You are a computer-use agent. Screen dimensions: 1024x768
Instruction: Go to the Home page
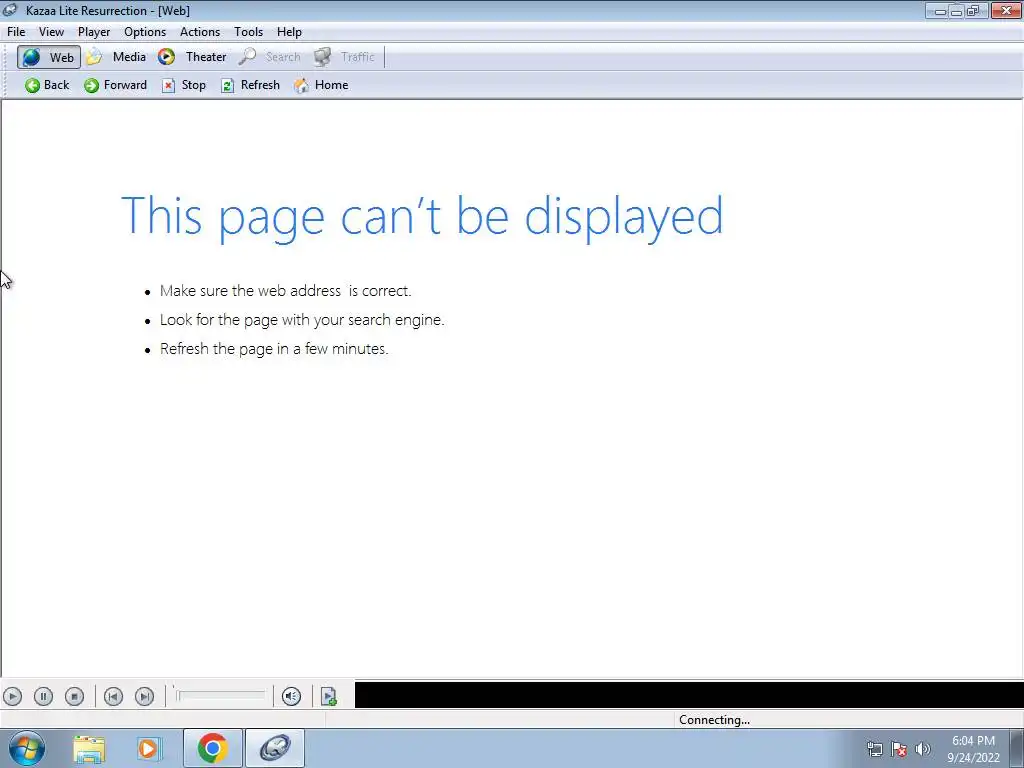click(321, 85)
